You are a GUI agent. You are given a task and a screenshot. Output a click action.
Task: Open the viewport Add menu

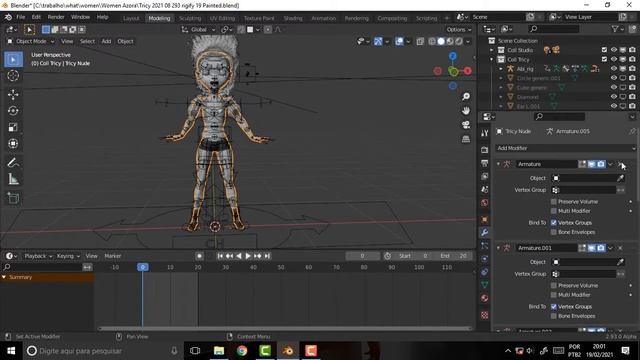pos(106,41)
